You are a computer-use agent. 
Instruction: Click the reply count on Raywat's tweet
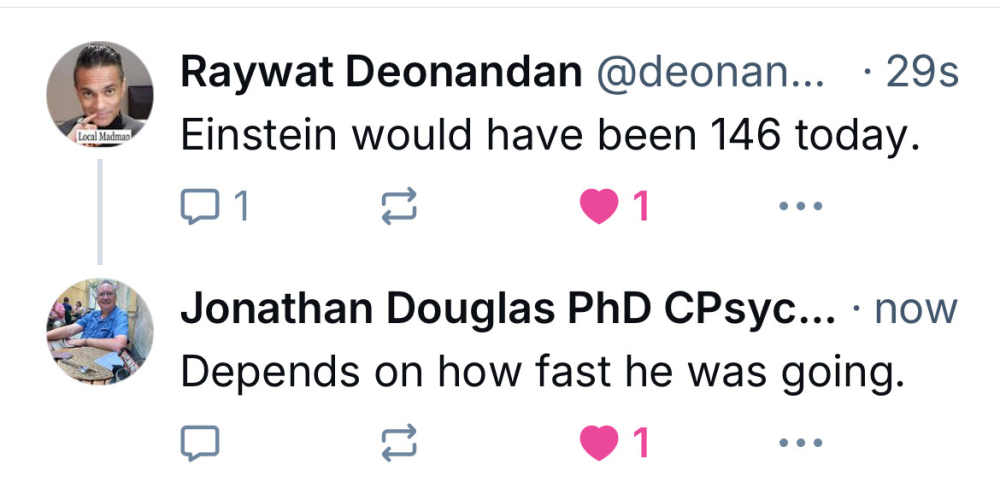point(240,207)
